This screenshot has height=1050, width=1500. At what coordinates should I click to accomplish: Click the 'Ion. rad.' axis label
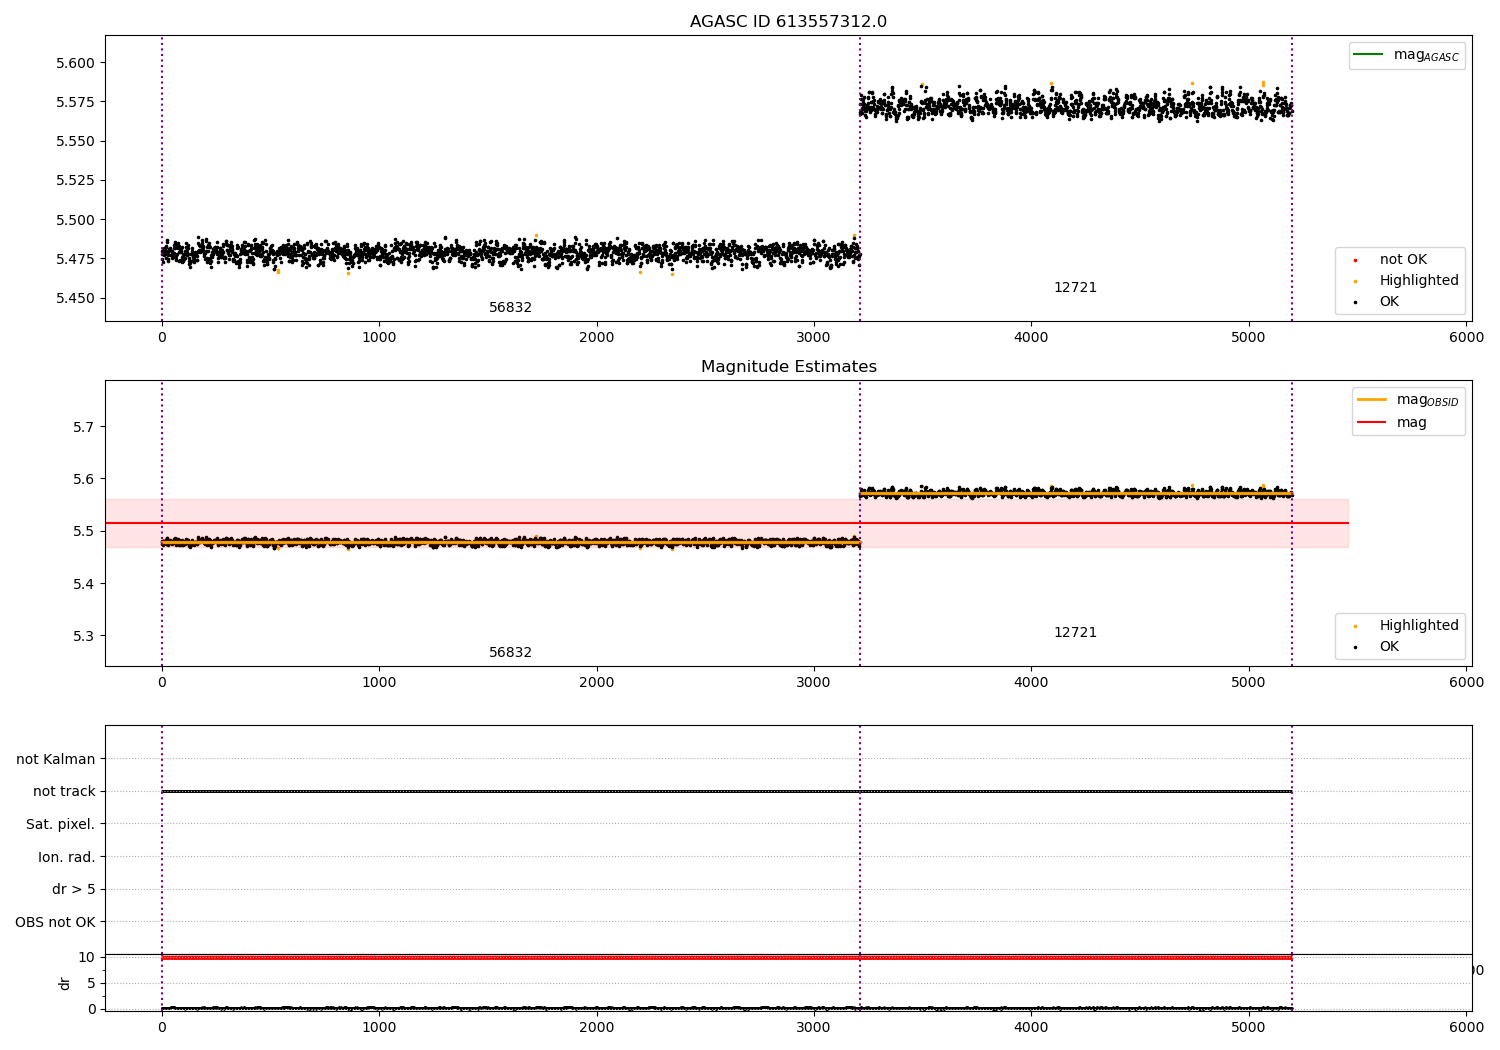click(x=67, y=857)
